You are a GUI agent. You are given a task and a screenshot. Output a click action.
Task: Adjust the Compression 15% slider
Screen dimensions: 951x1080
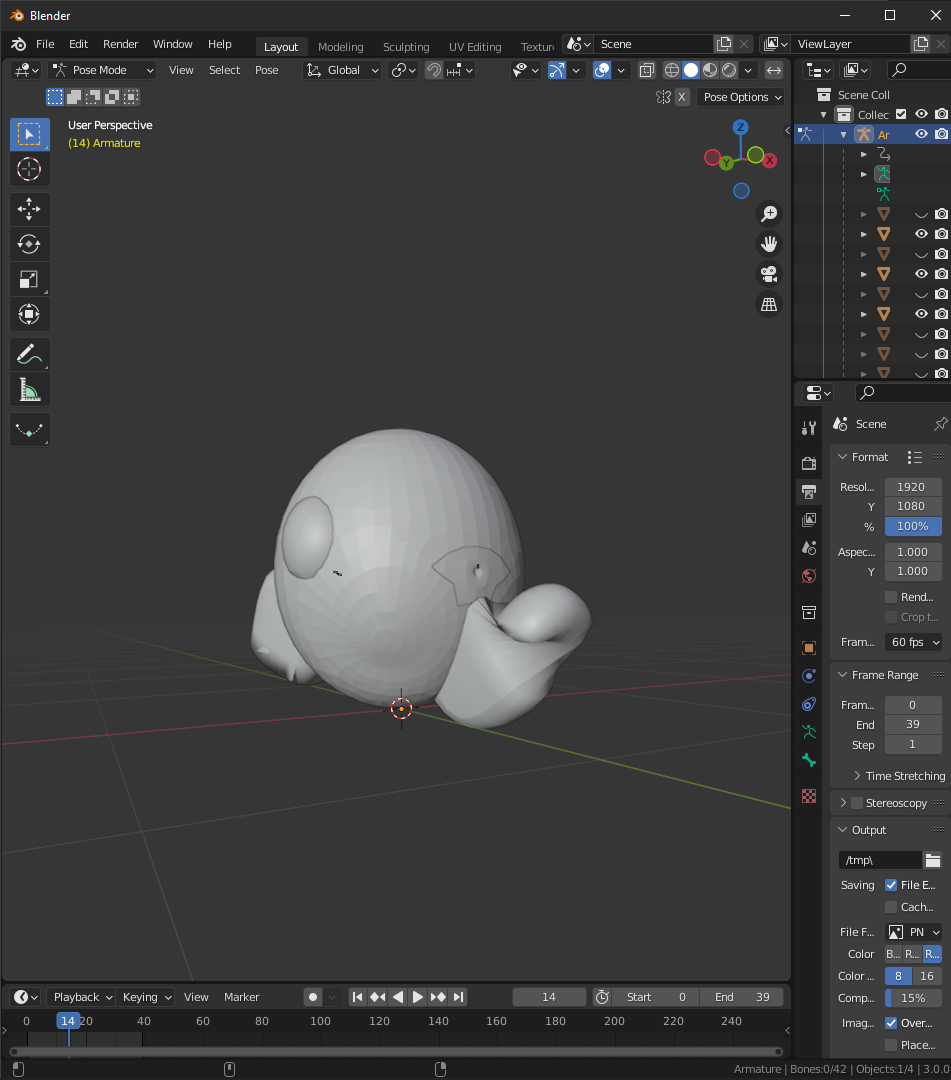click(913, 998)
